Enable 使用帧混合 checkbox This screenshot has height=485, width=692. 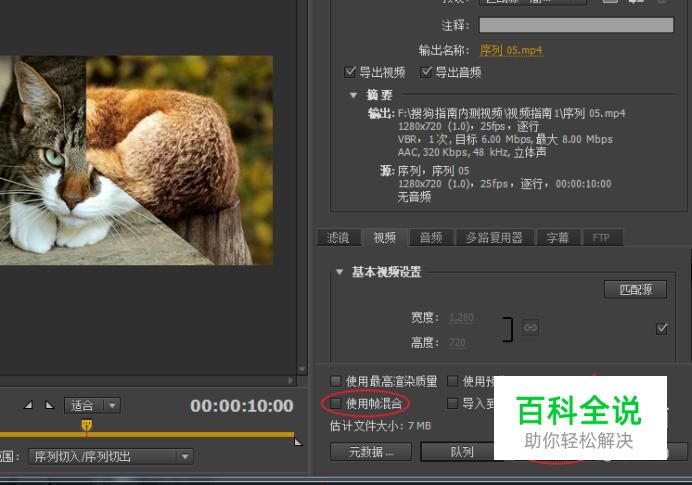[335, 403]
